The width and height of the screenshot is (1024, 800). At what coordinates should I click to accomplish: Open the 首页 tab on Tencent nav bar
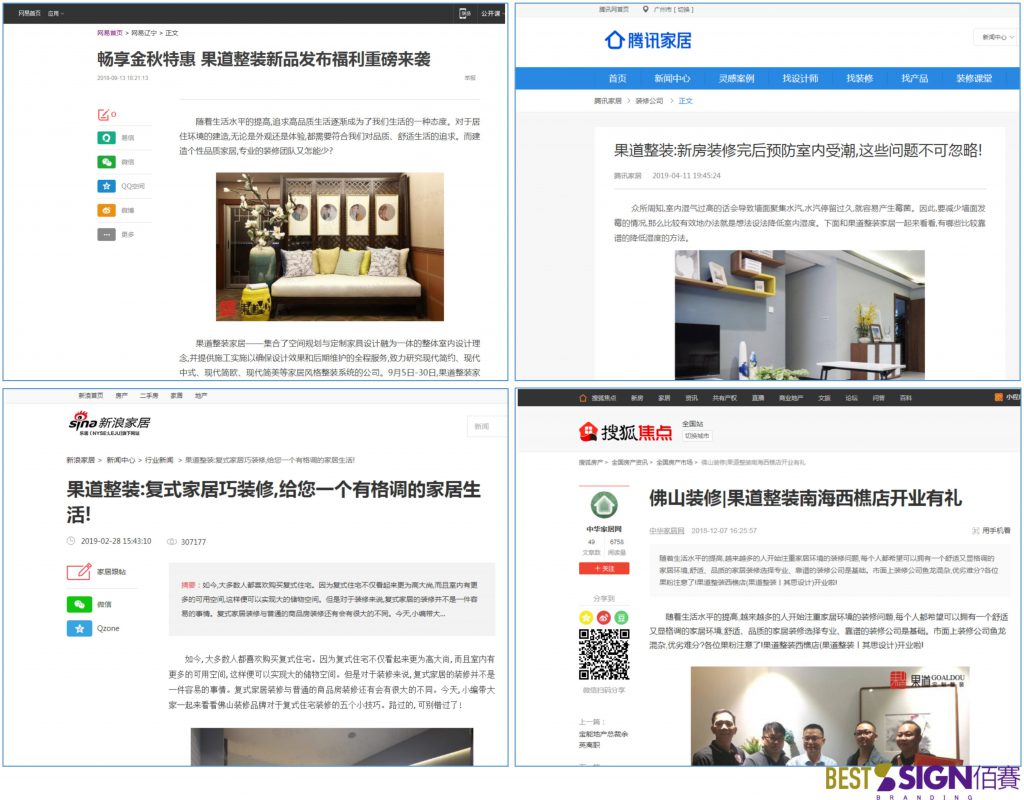[617, 78]
